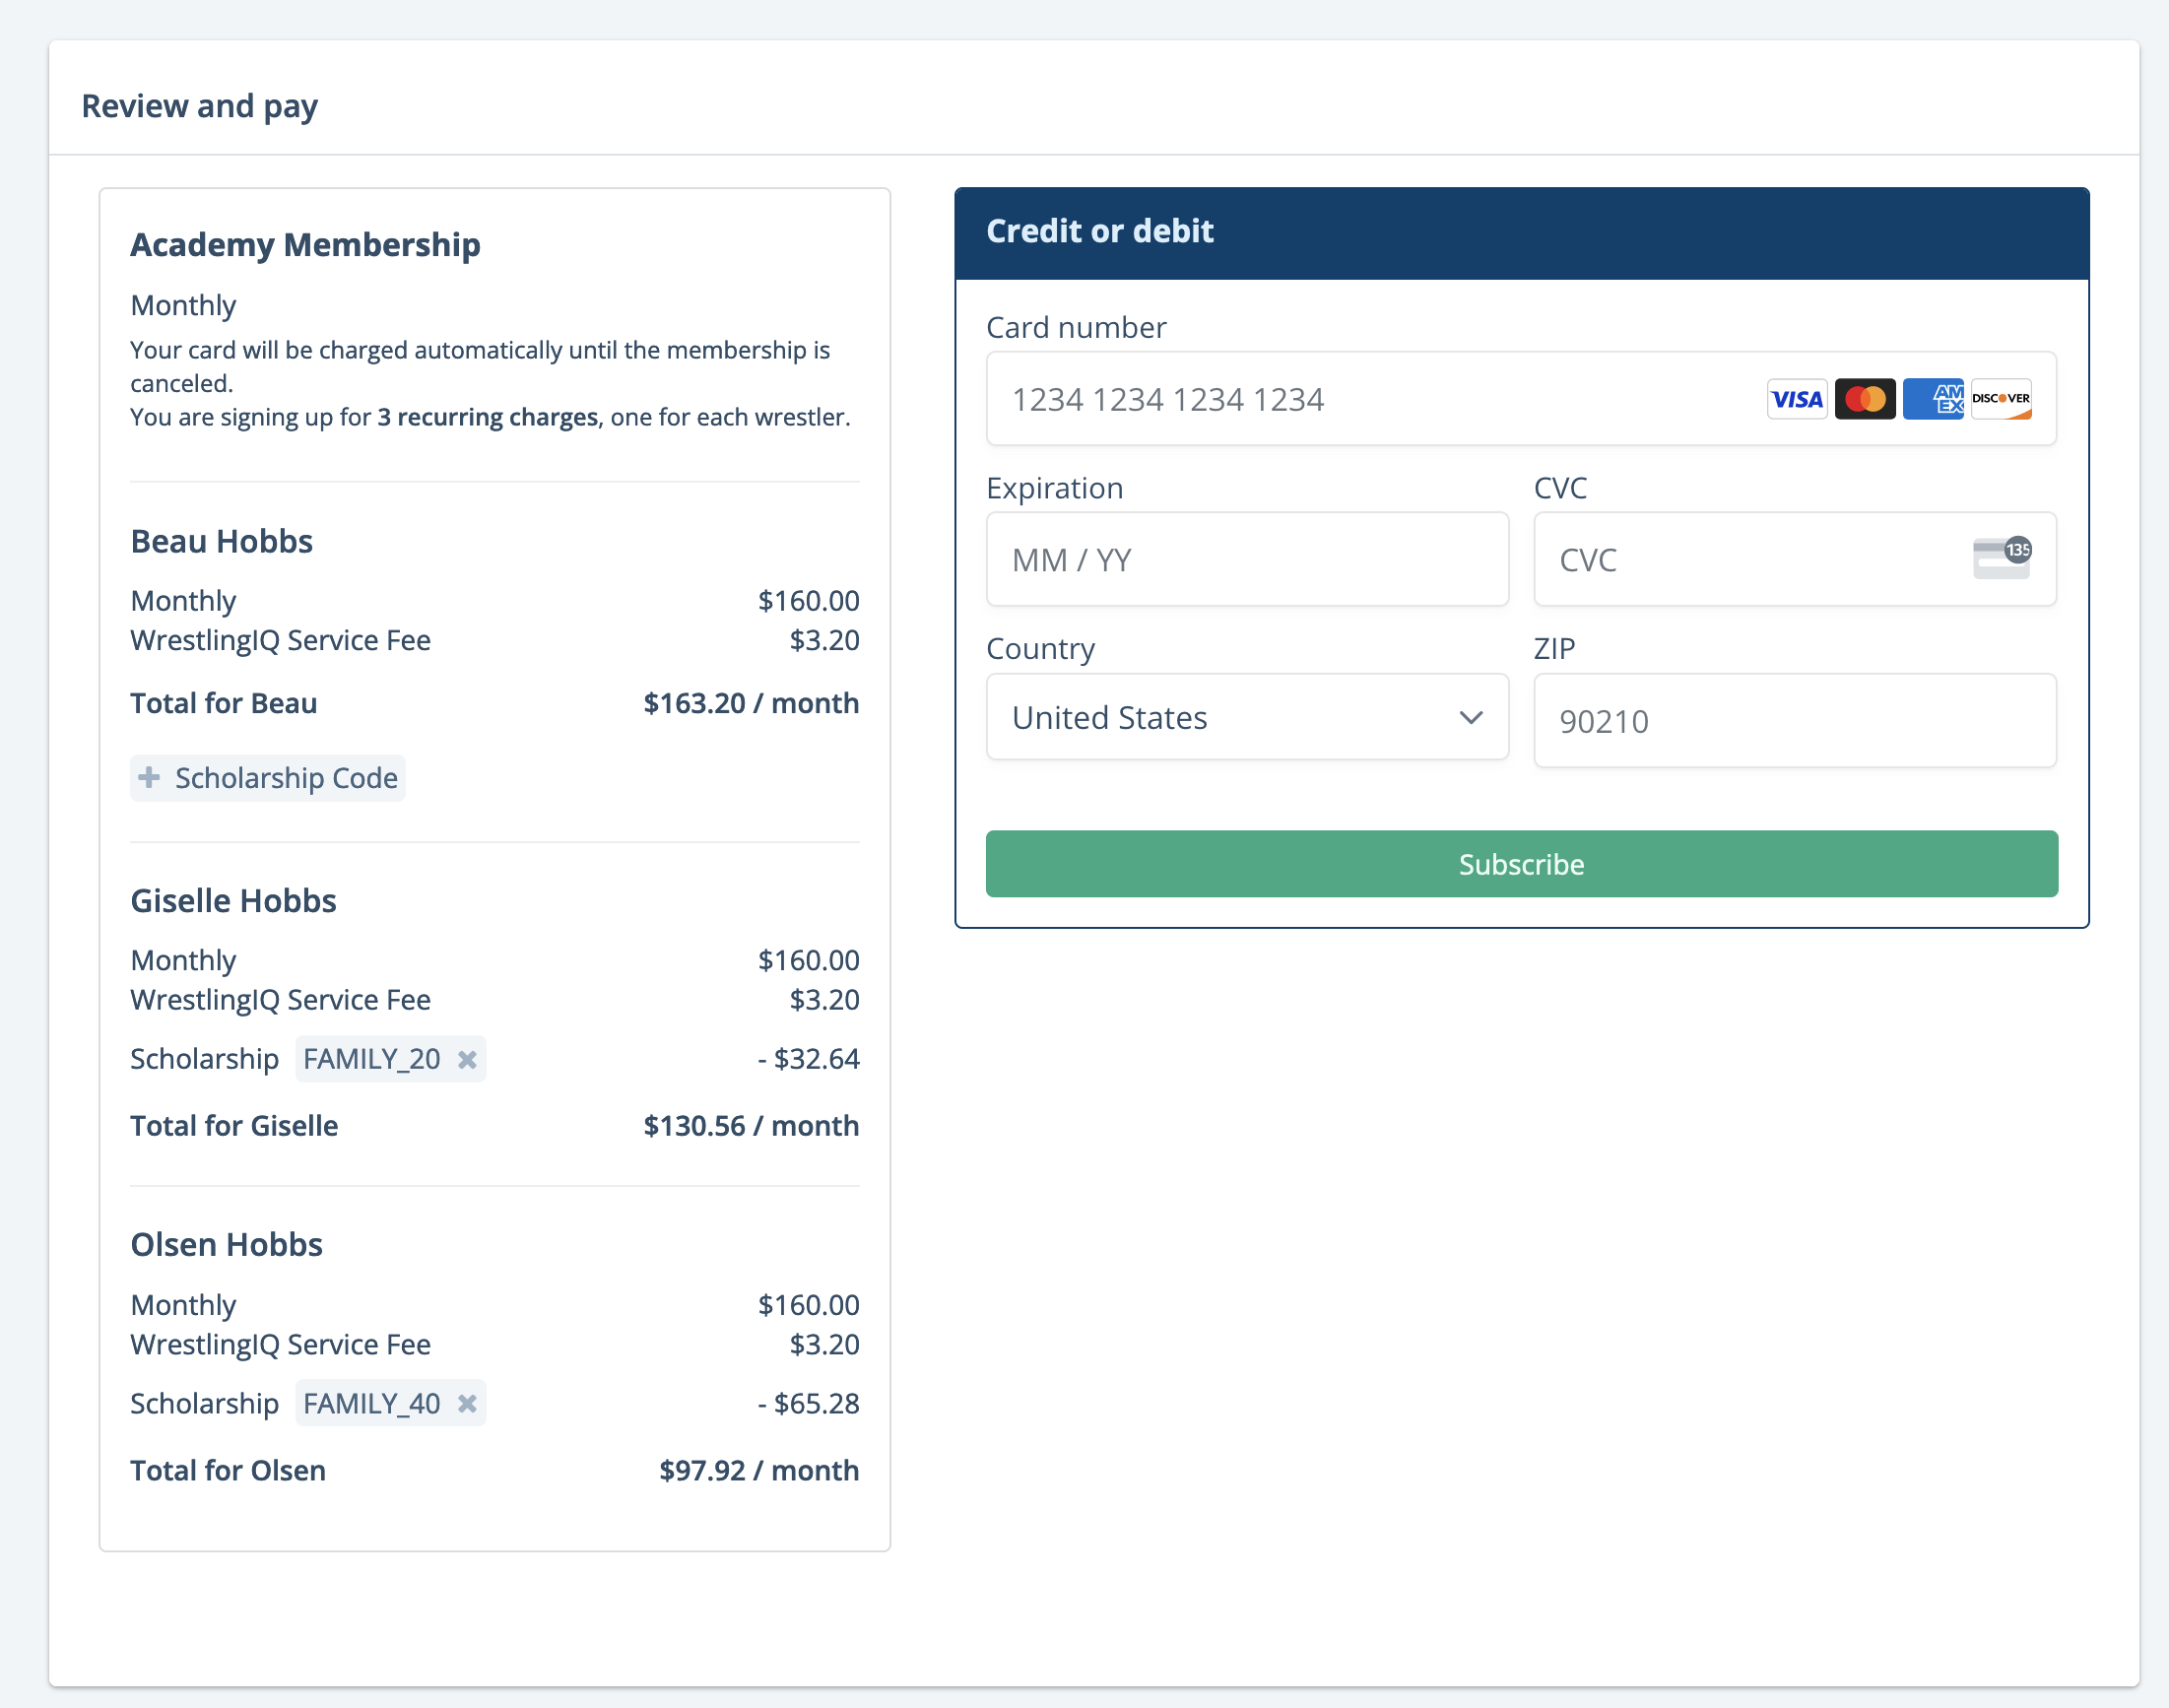Click the Beau Hobbs name
This screenshot has height=1708, width=2169.
click(222, 541)
